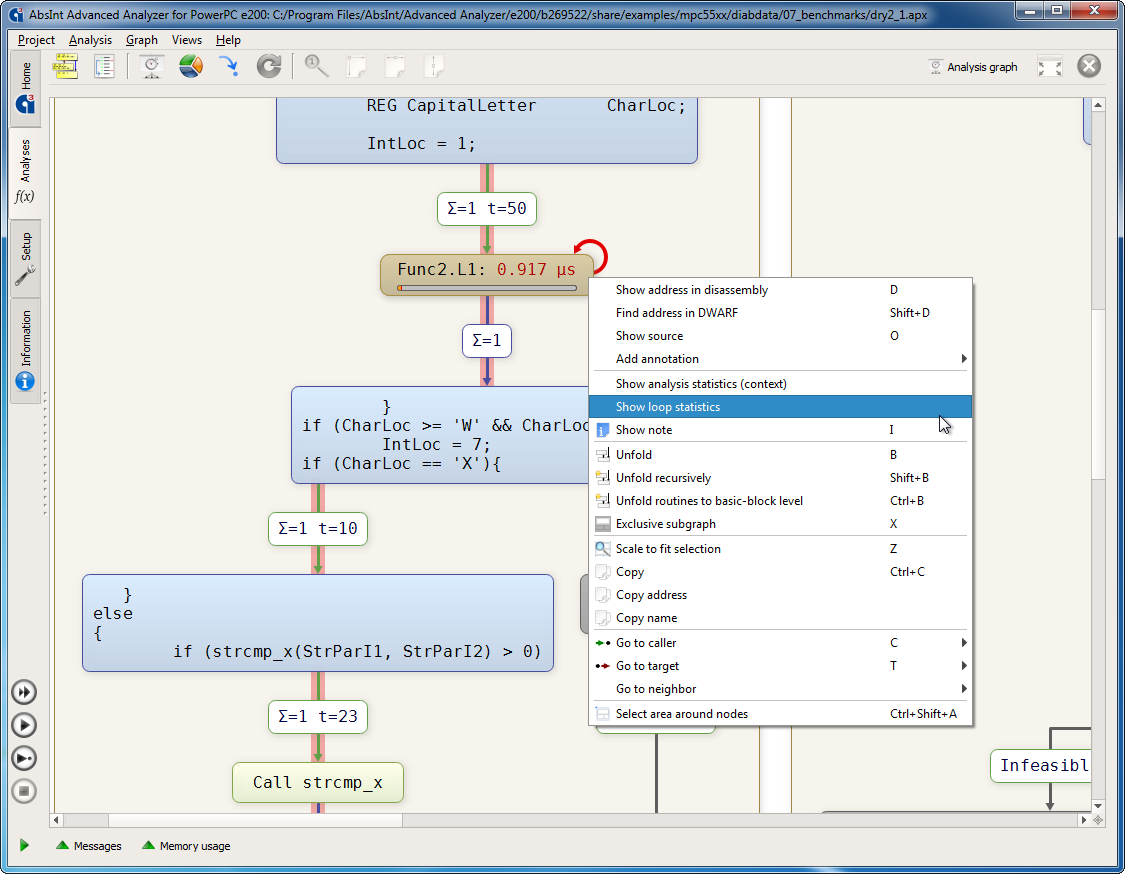Choose Exclusive subgraph
Viewport: 1125px width, 874px height.
point(780,524)
